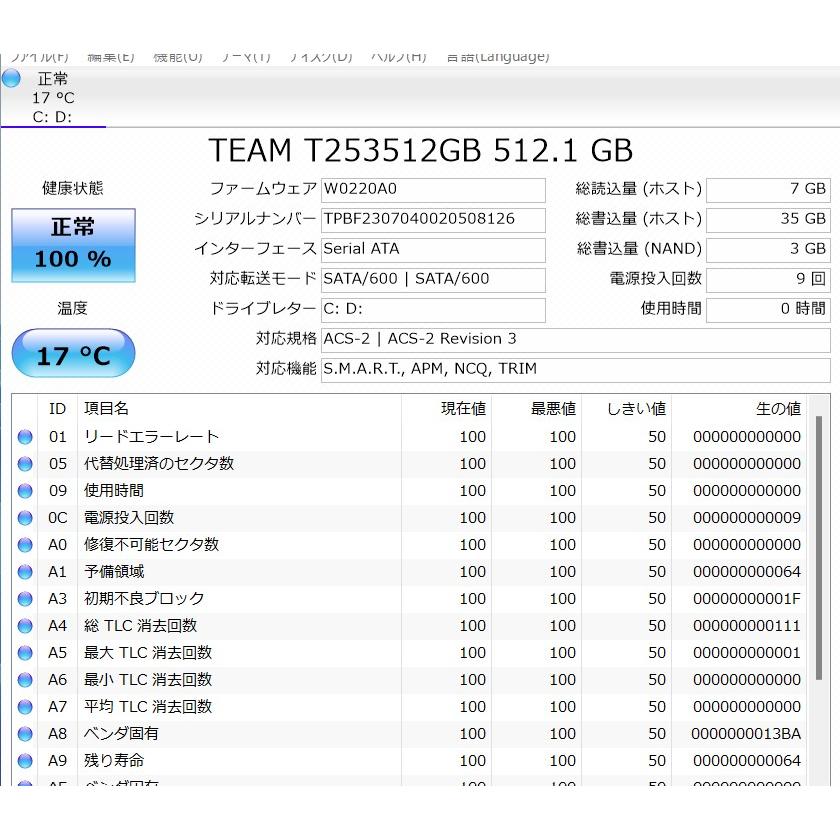Click the status icon next to ベンダ固有 row

click(x=25, y=733)
